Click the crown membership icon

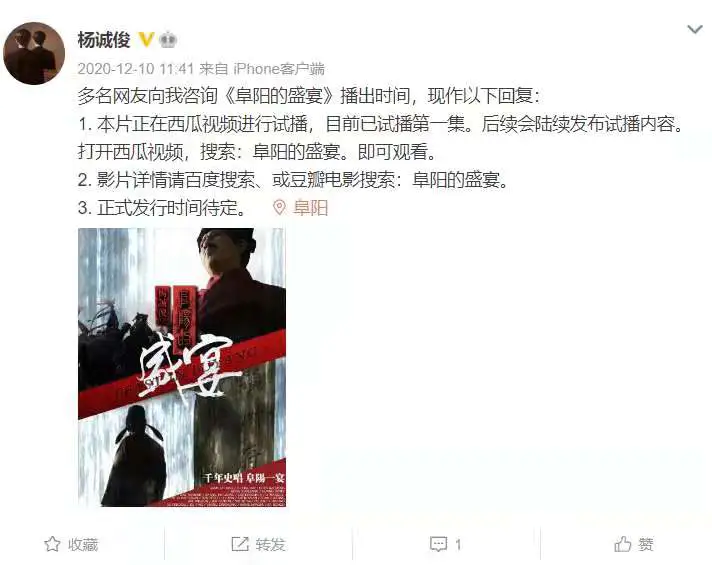168,40
